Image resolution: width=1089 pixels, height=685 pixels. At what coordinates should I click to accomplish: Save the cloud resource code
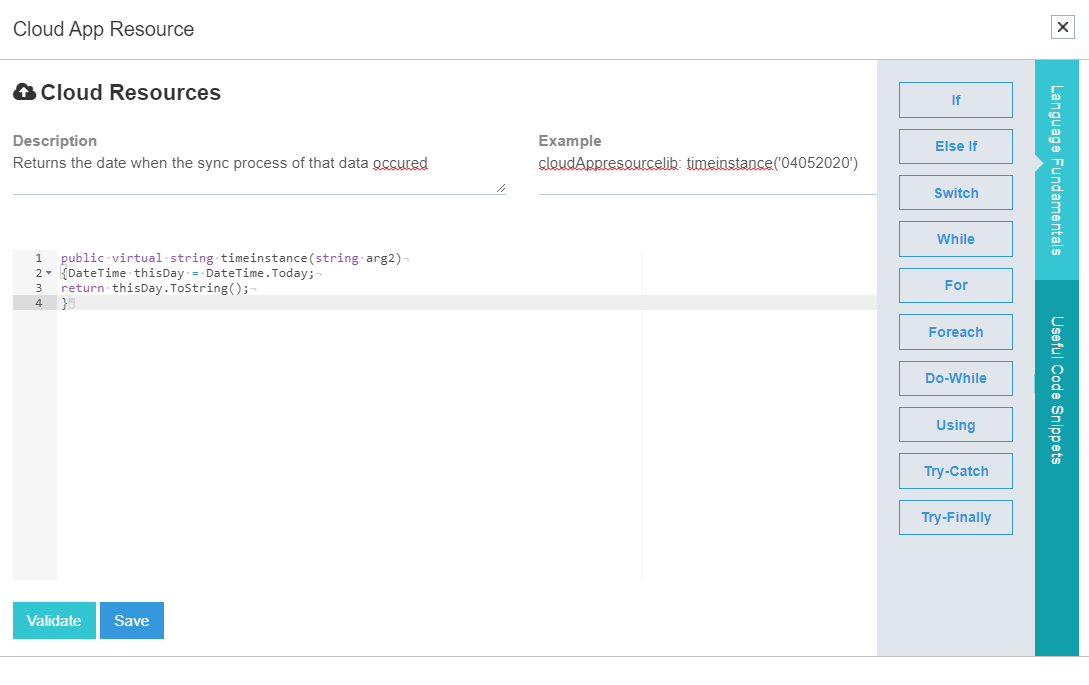click(131, 620)
